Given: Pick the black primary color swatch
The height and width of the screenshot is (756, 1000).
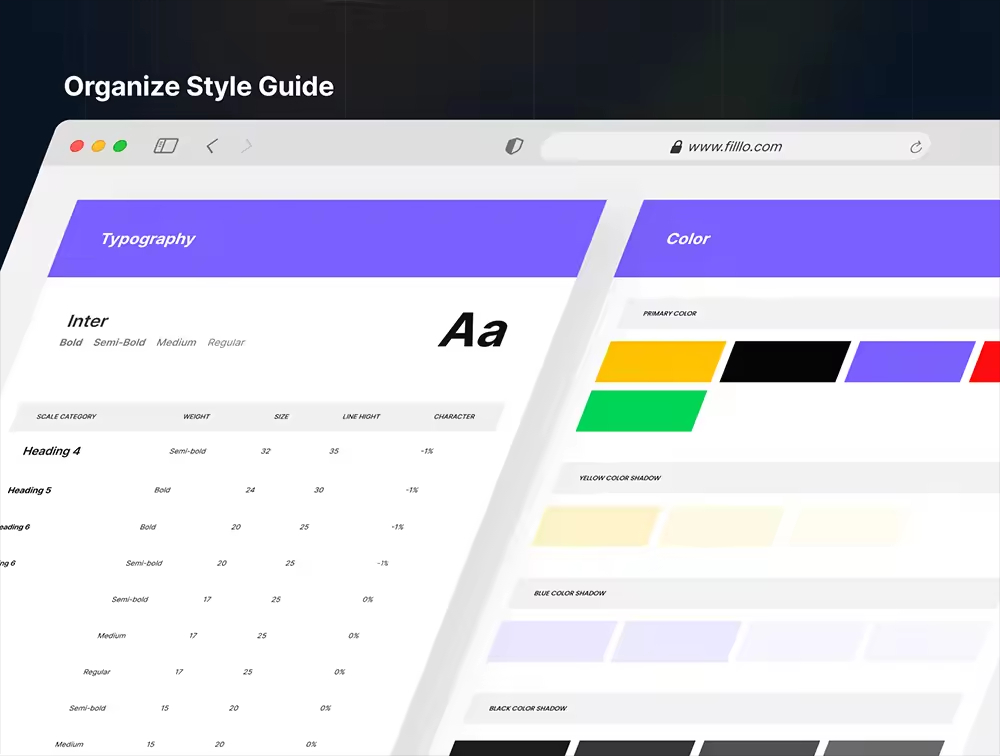Looking at the screenshot, I should (x=785, y=362).
